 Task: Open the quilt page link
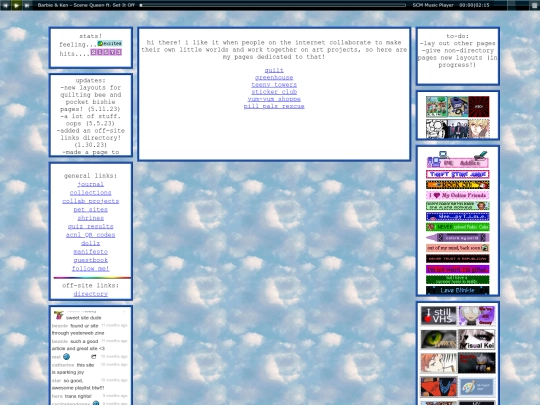click(274, 70)
